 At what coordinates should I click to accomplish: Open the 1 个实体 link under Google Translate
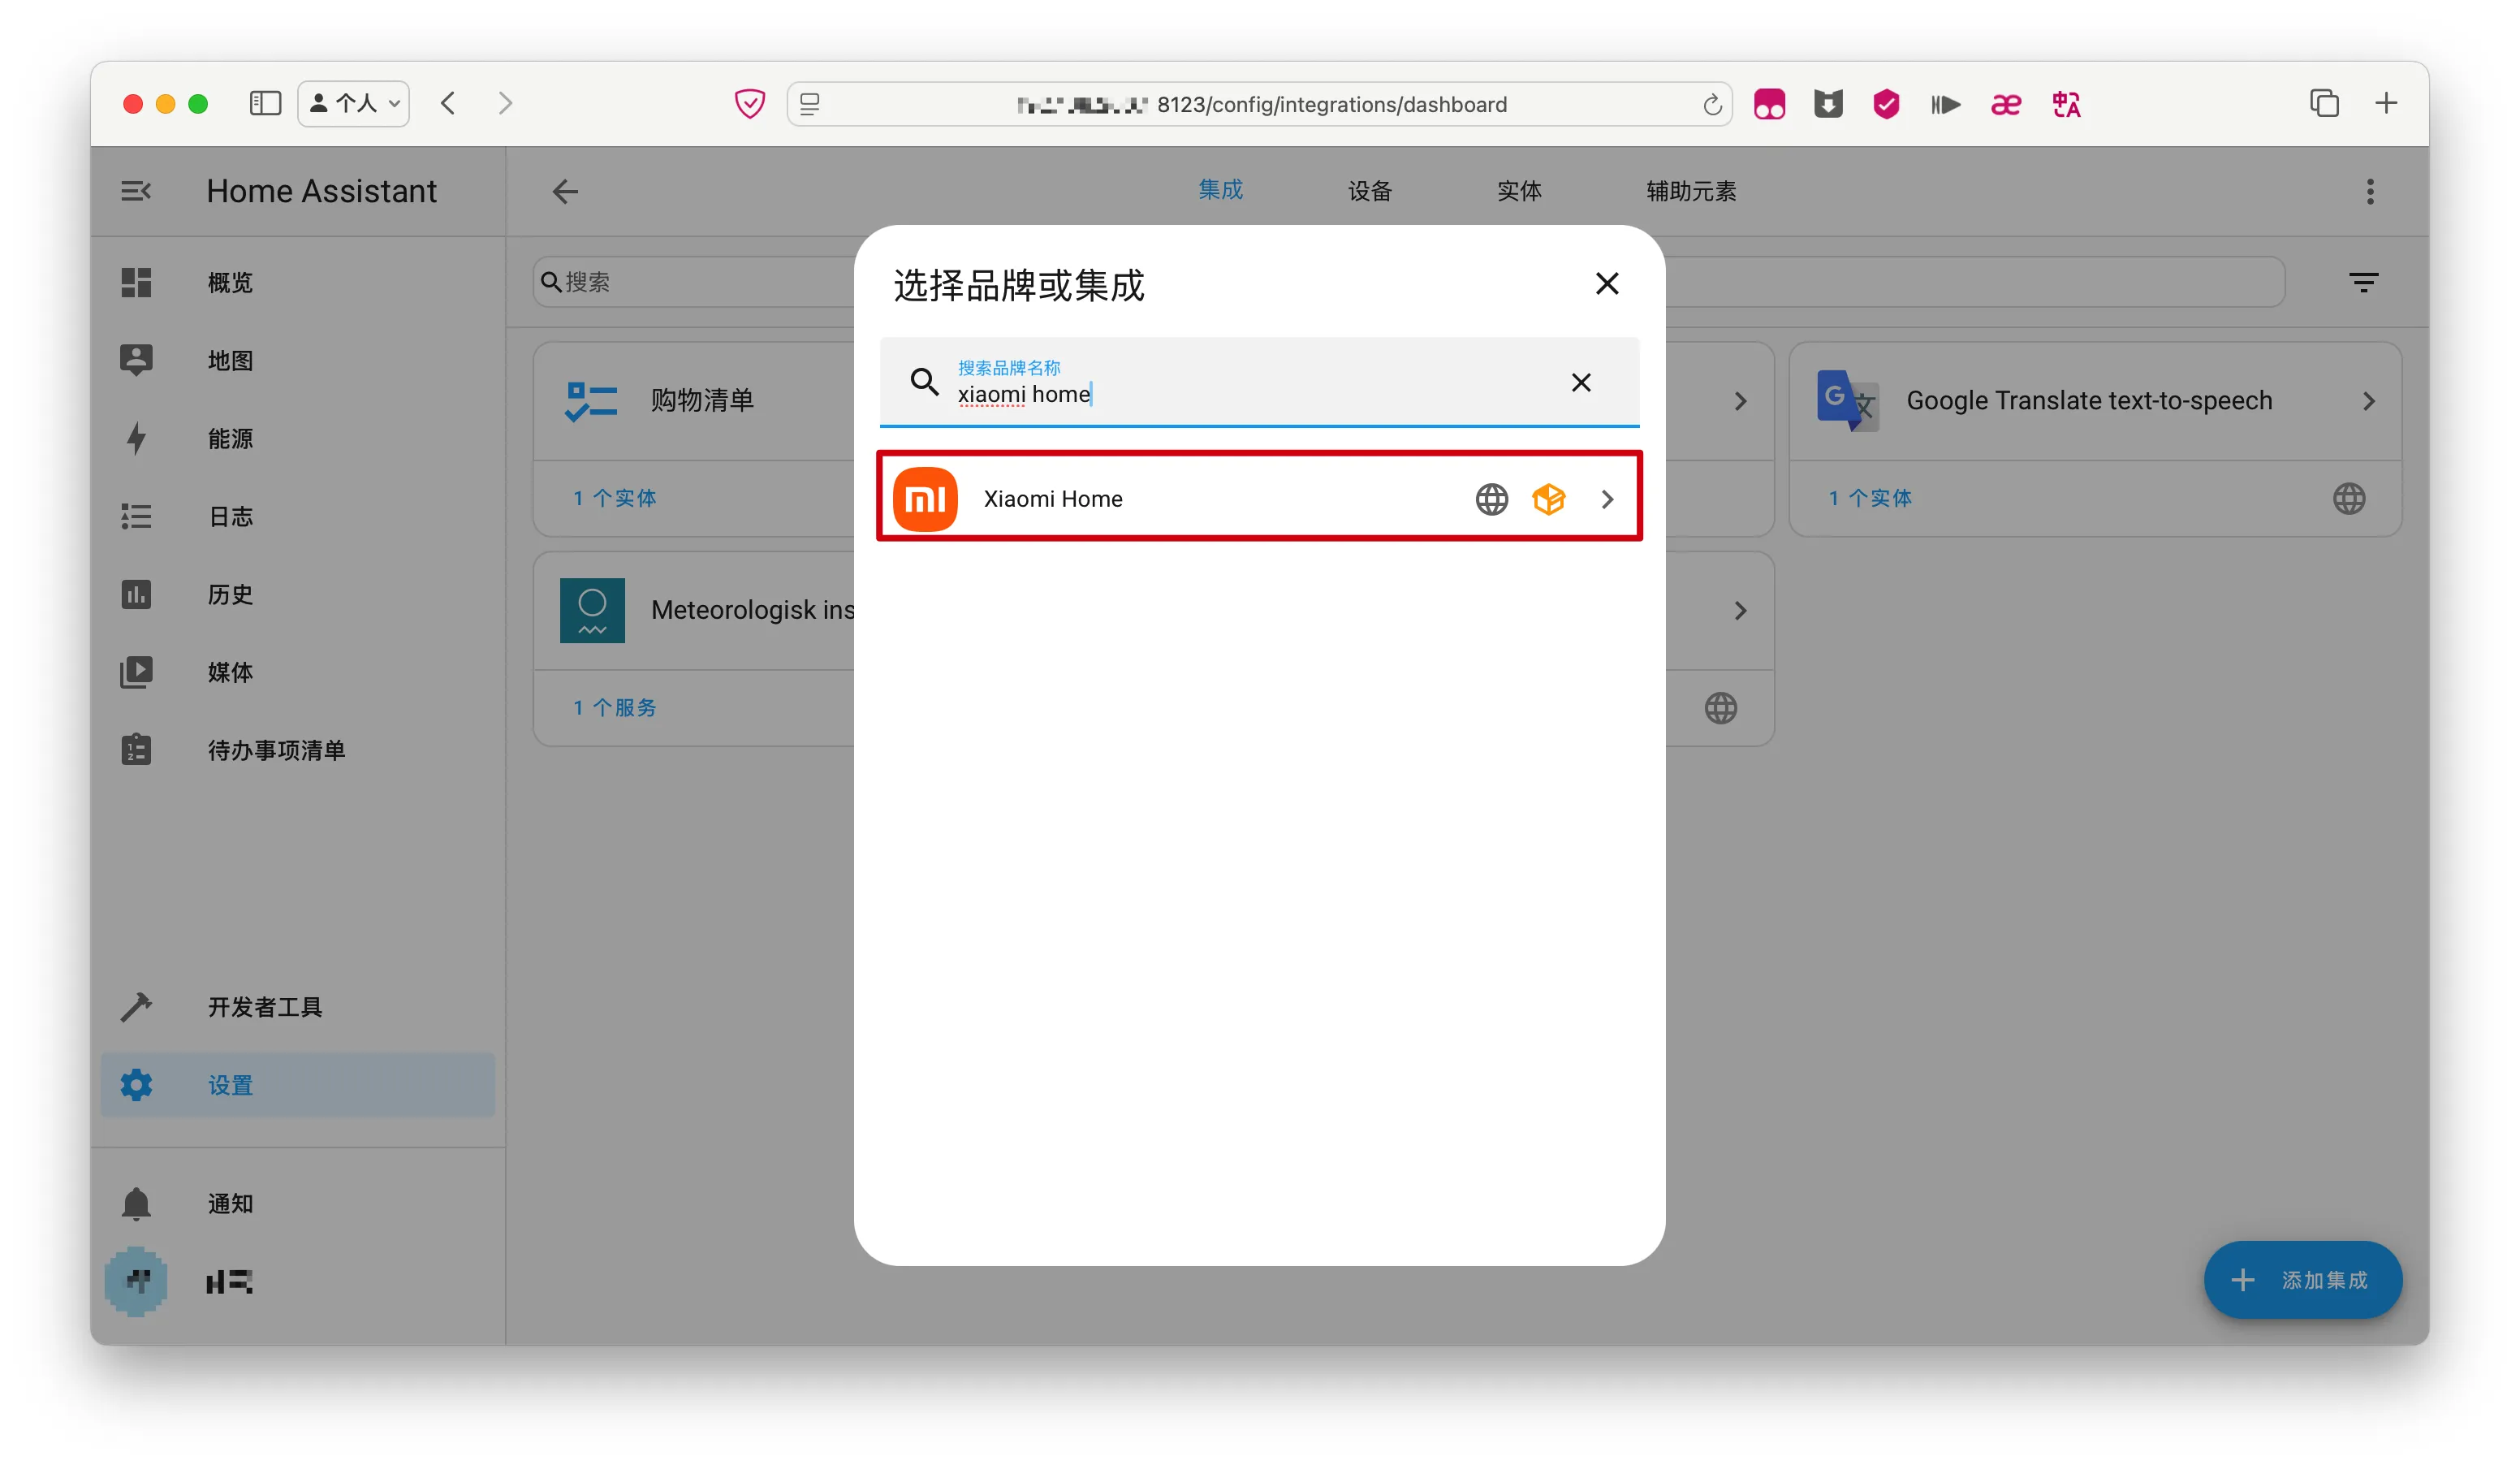click(1870, 498)
